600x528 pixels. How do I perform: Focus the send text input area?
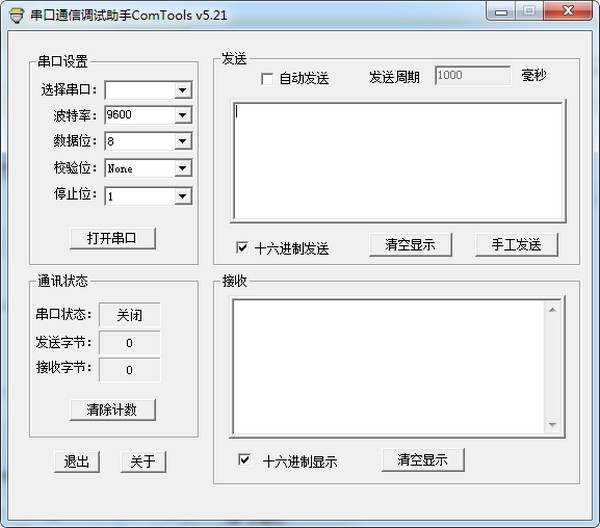click(x=398, y=161)
